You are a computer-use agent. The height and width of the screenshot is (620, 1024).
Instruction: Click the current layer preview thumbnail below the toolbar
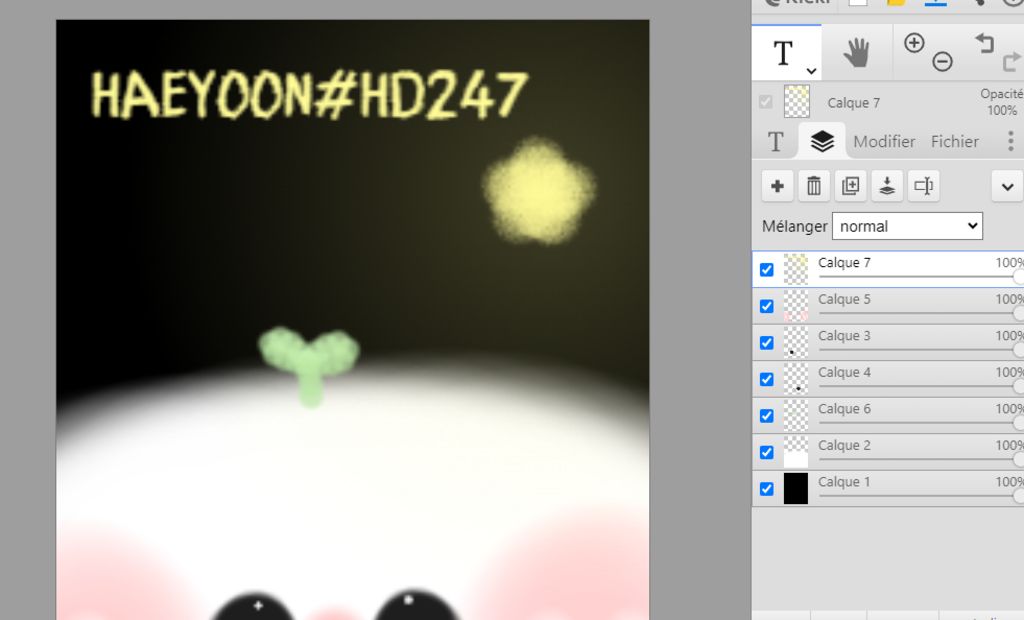pyautogui.click(x=796, y=102)
